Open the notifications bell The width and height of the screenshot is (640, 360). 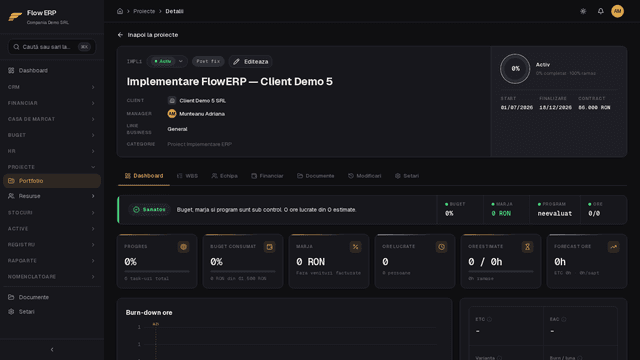pos(600,11)
